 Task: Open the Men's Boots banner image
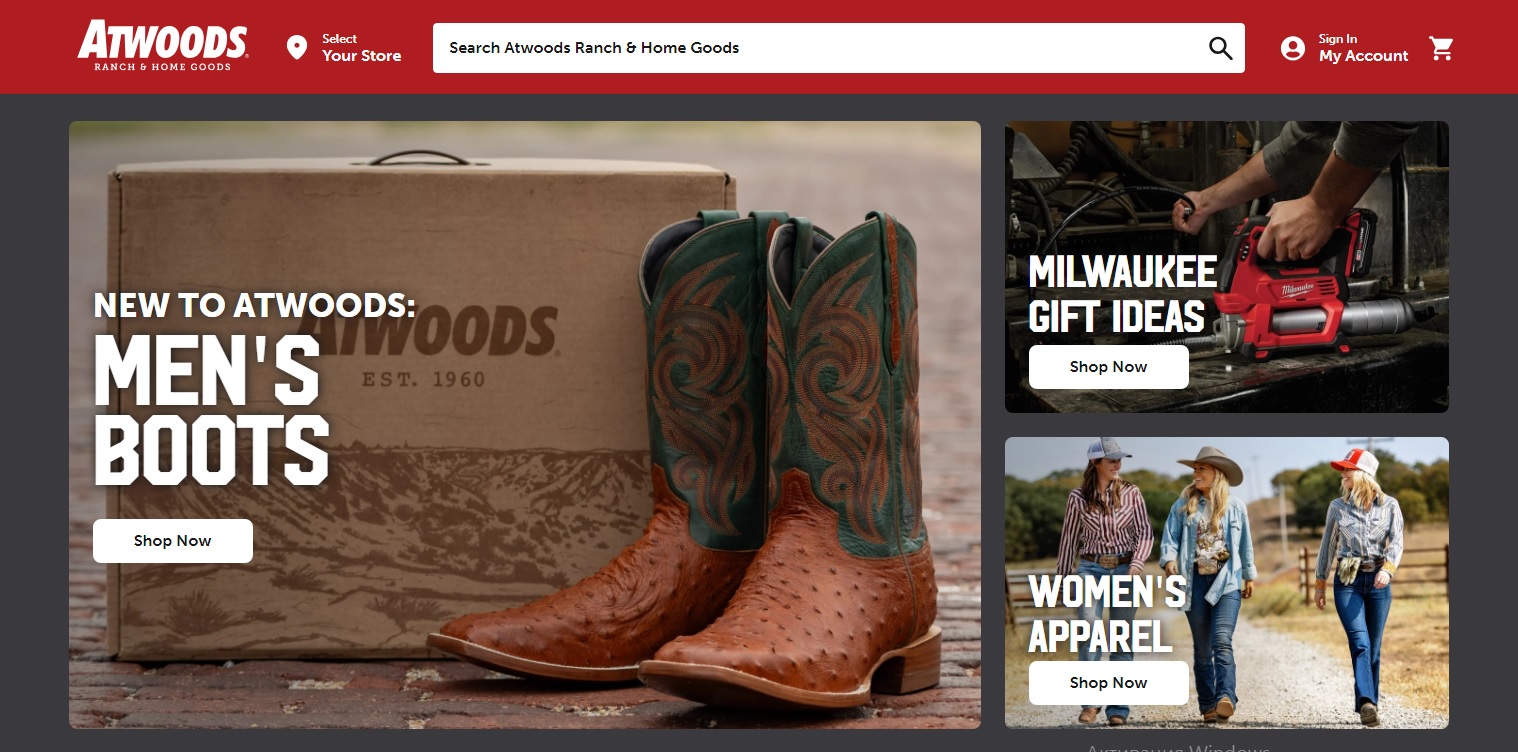pyautogui.click(x=525, y=425)
